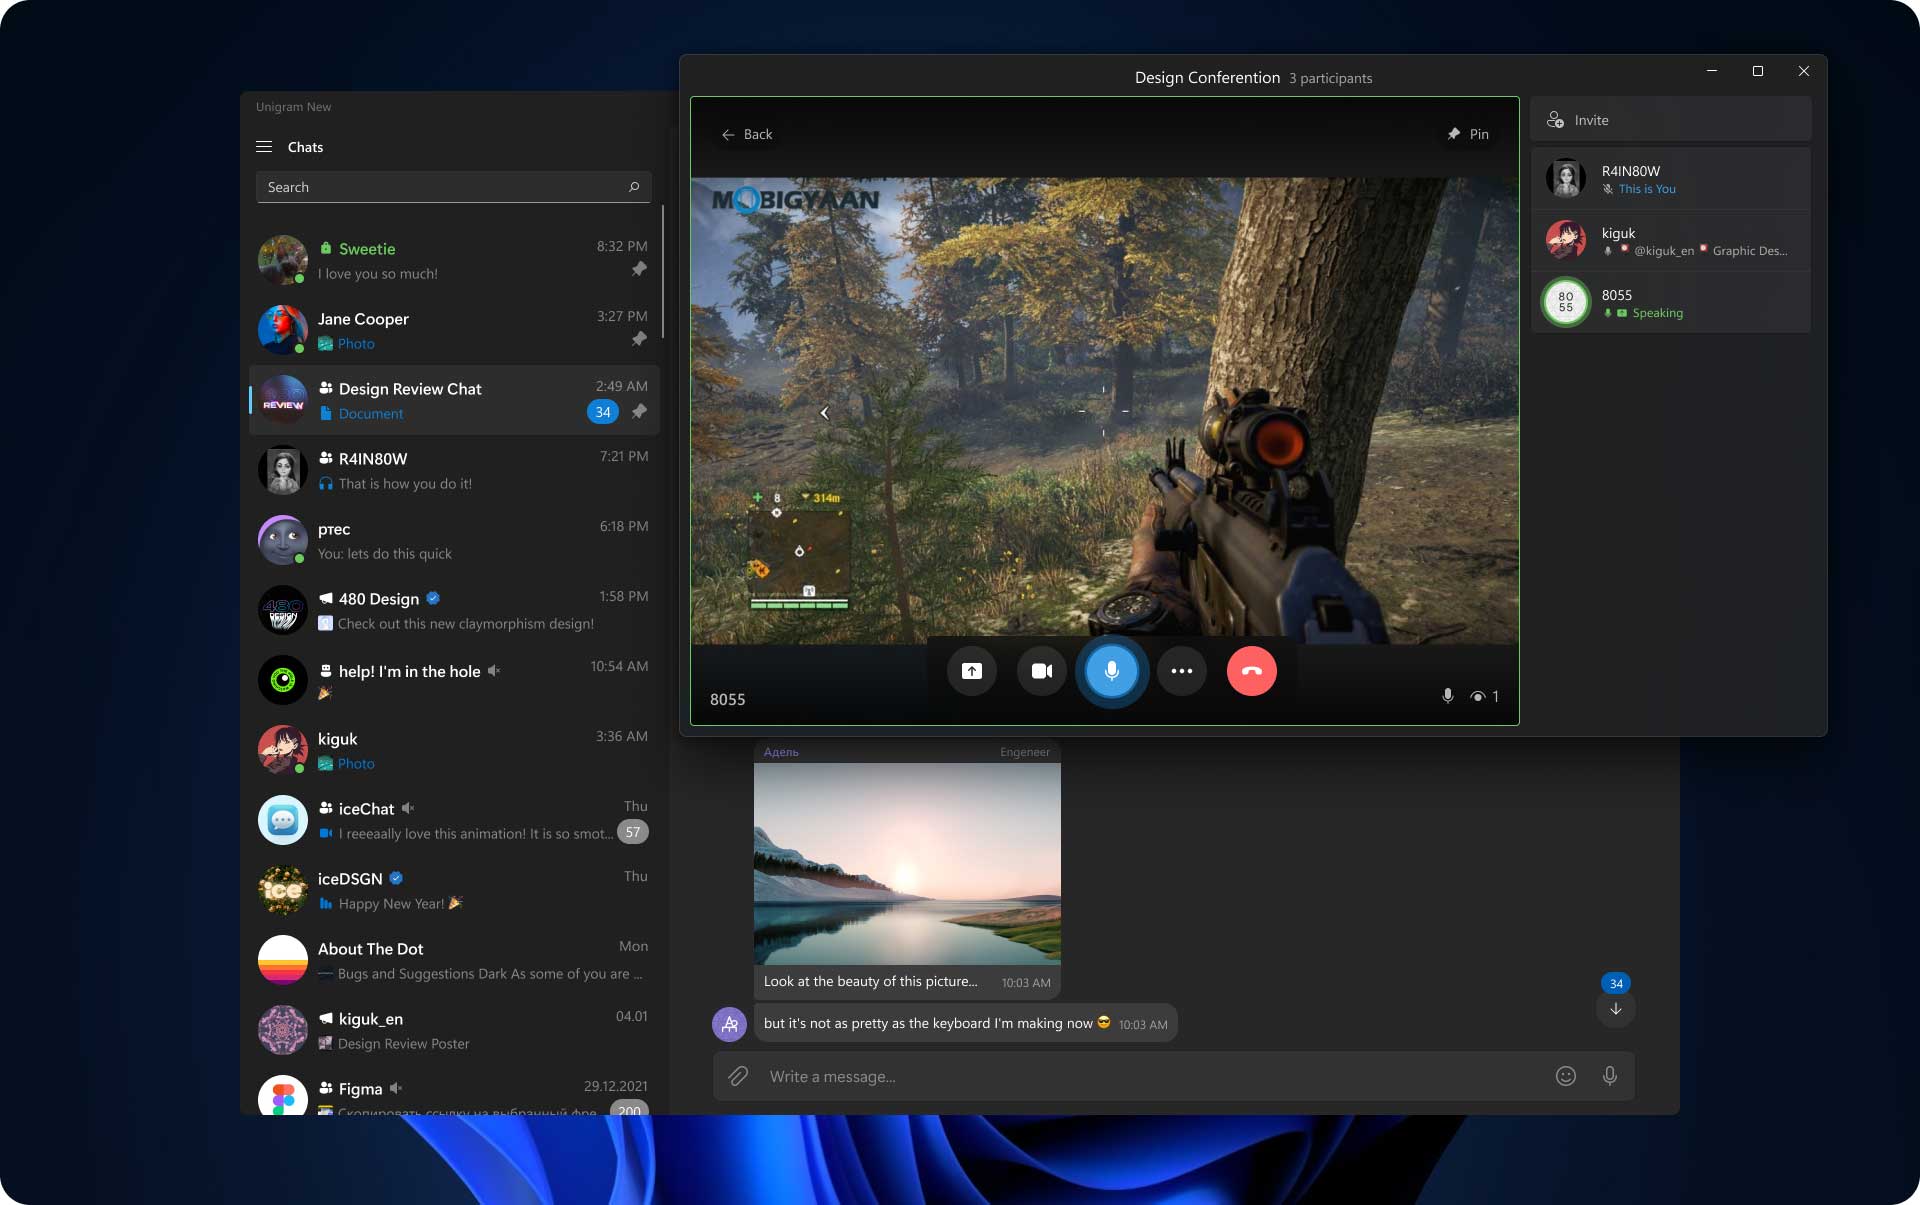The image size is (1920, 1205).
Task: Open the About The Dot chat
Action: (x=454, y=960)
